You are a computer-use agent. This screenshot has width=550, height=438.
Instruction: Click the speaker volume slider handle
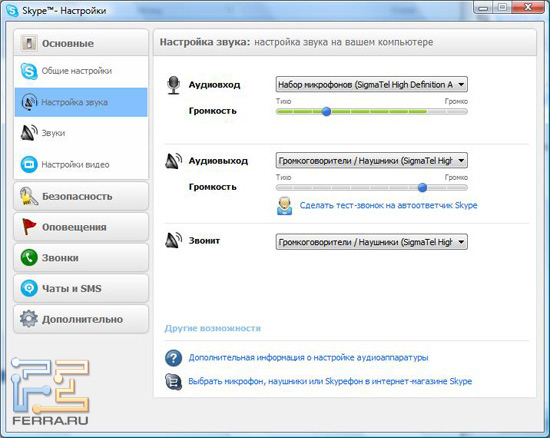pos(422,188)
